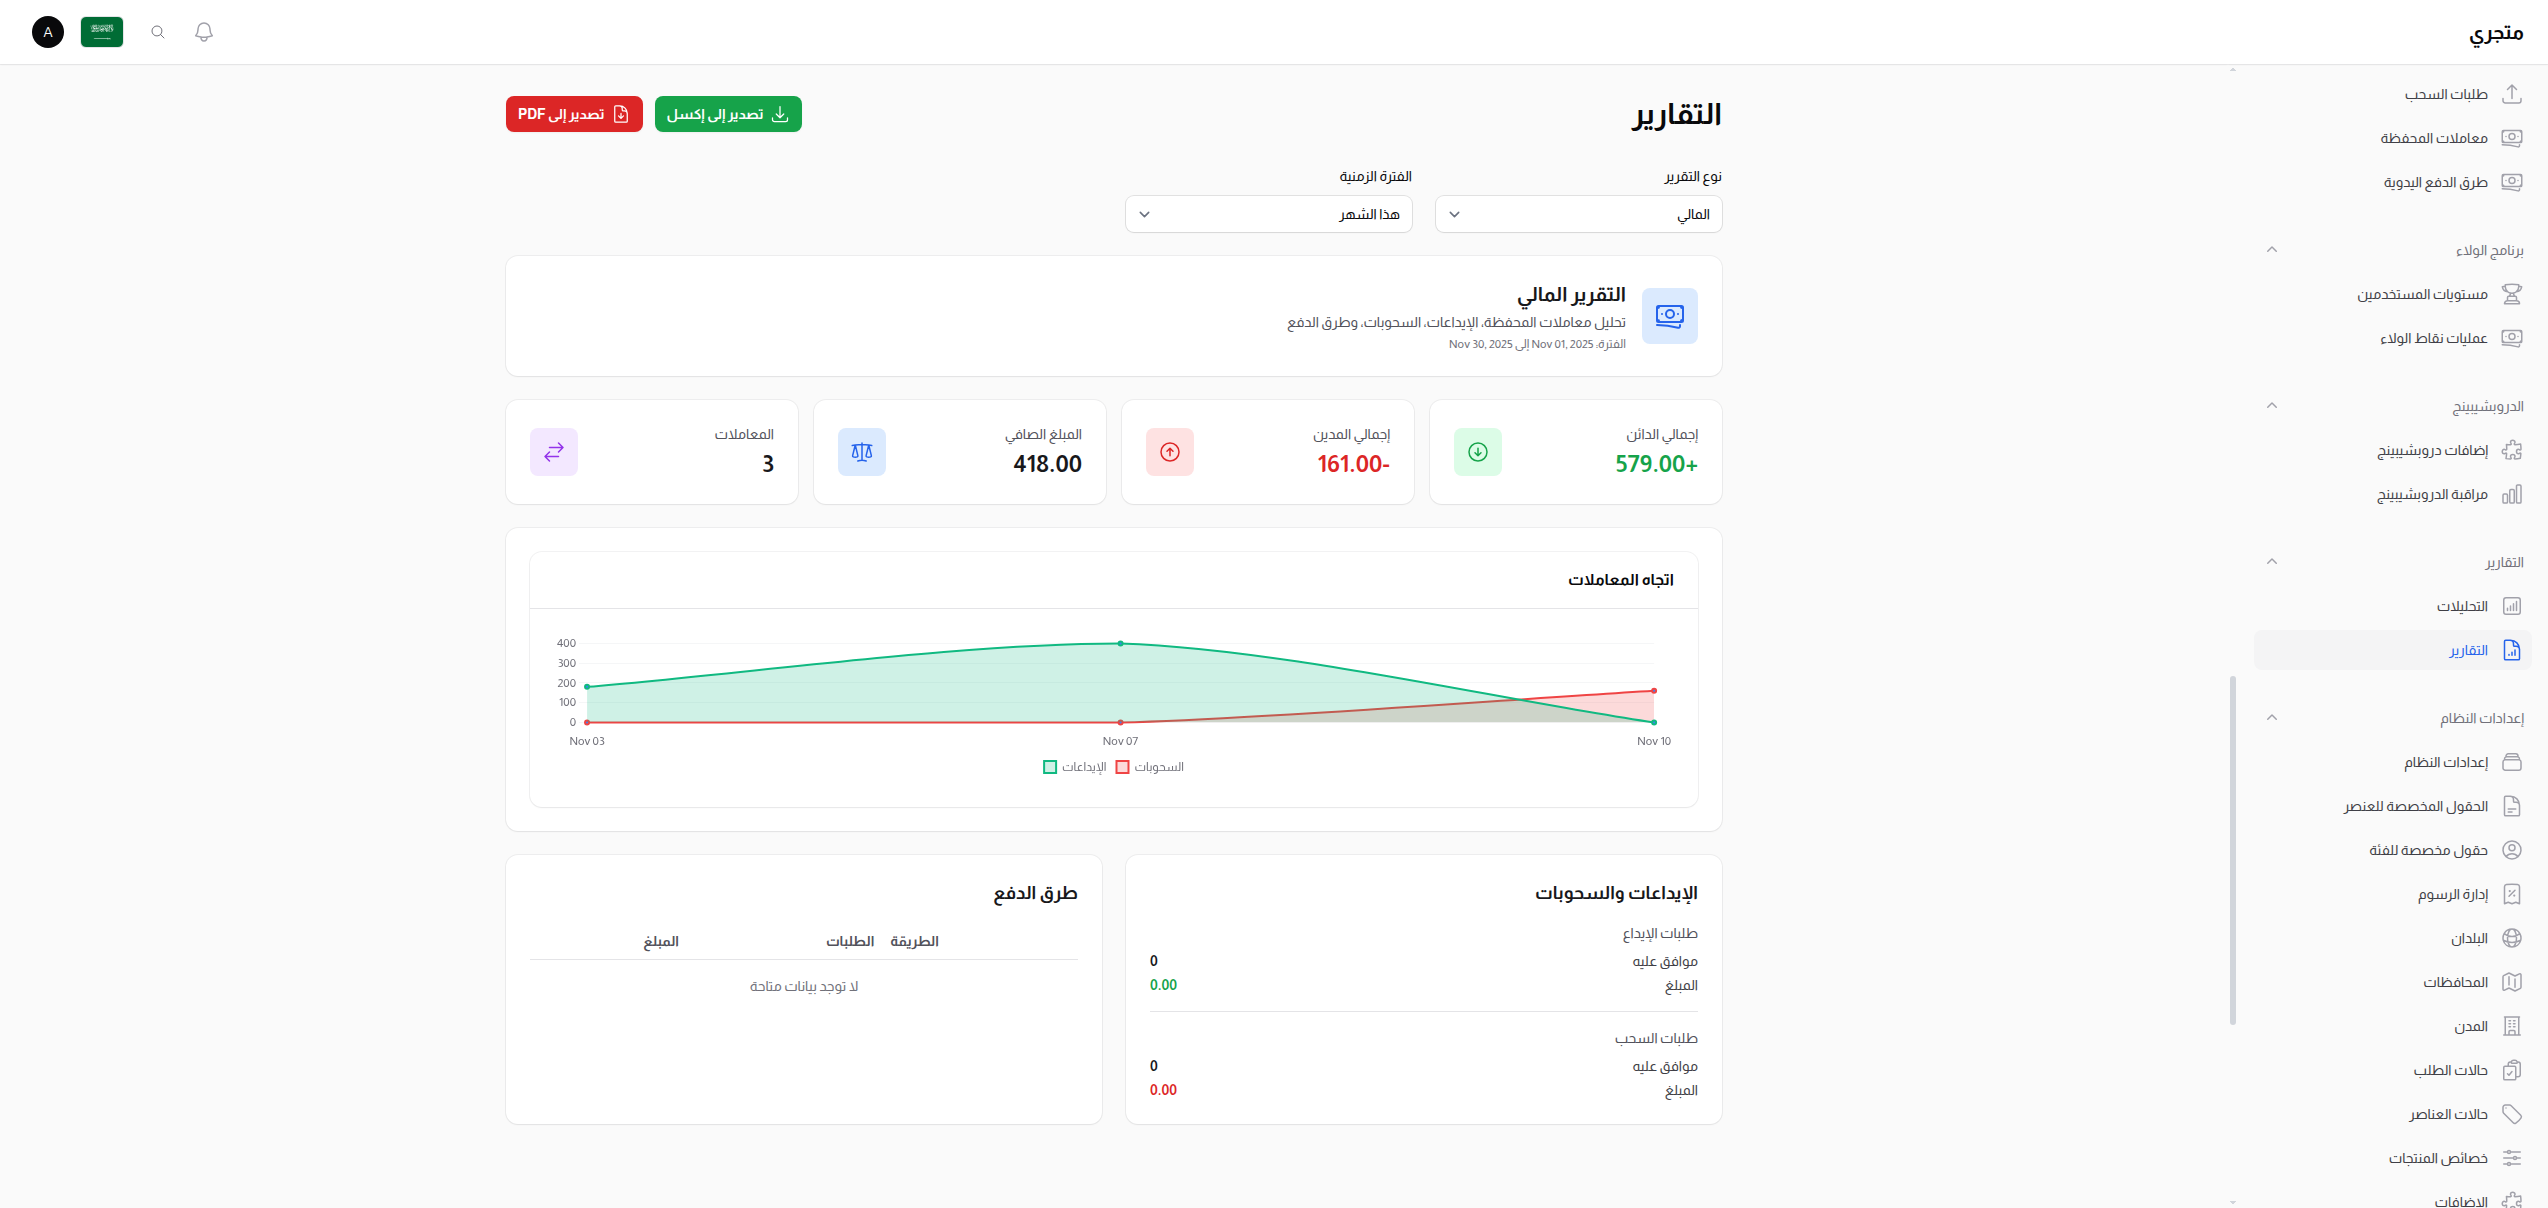Open طلبات السحب sidebar item
2548x1208 pixels.
2446,94
